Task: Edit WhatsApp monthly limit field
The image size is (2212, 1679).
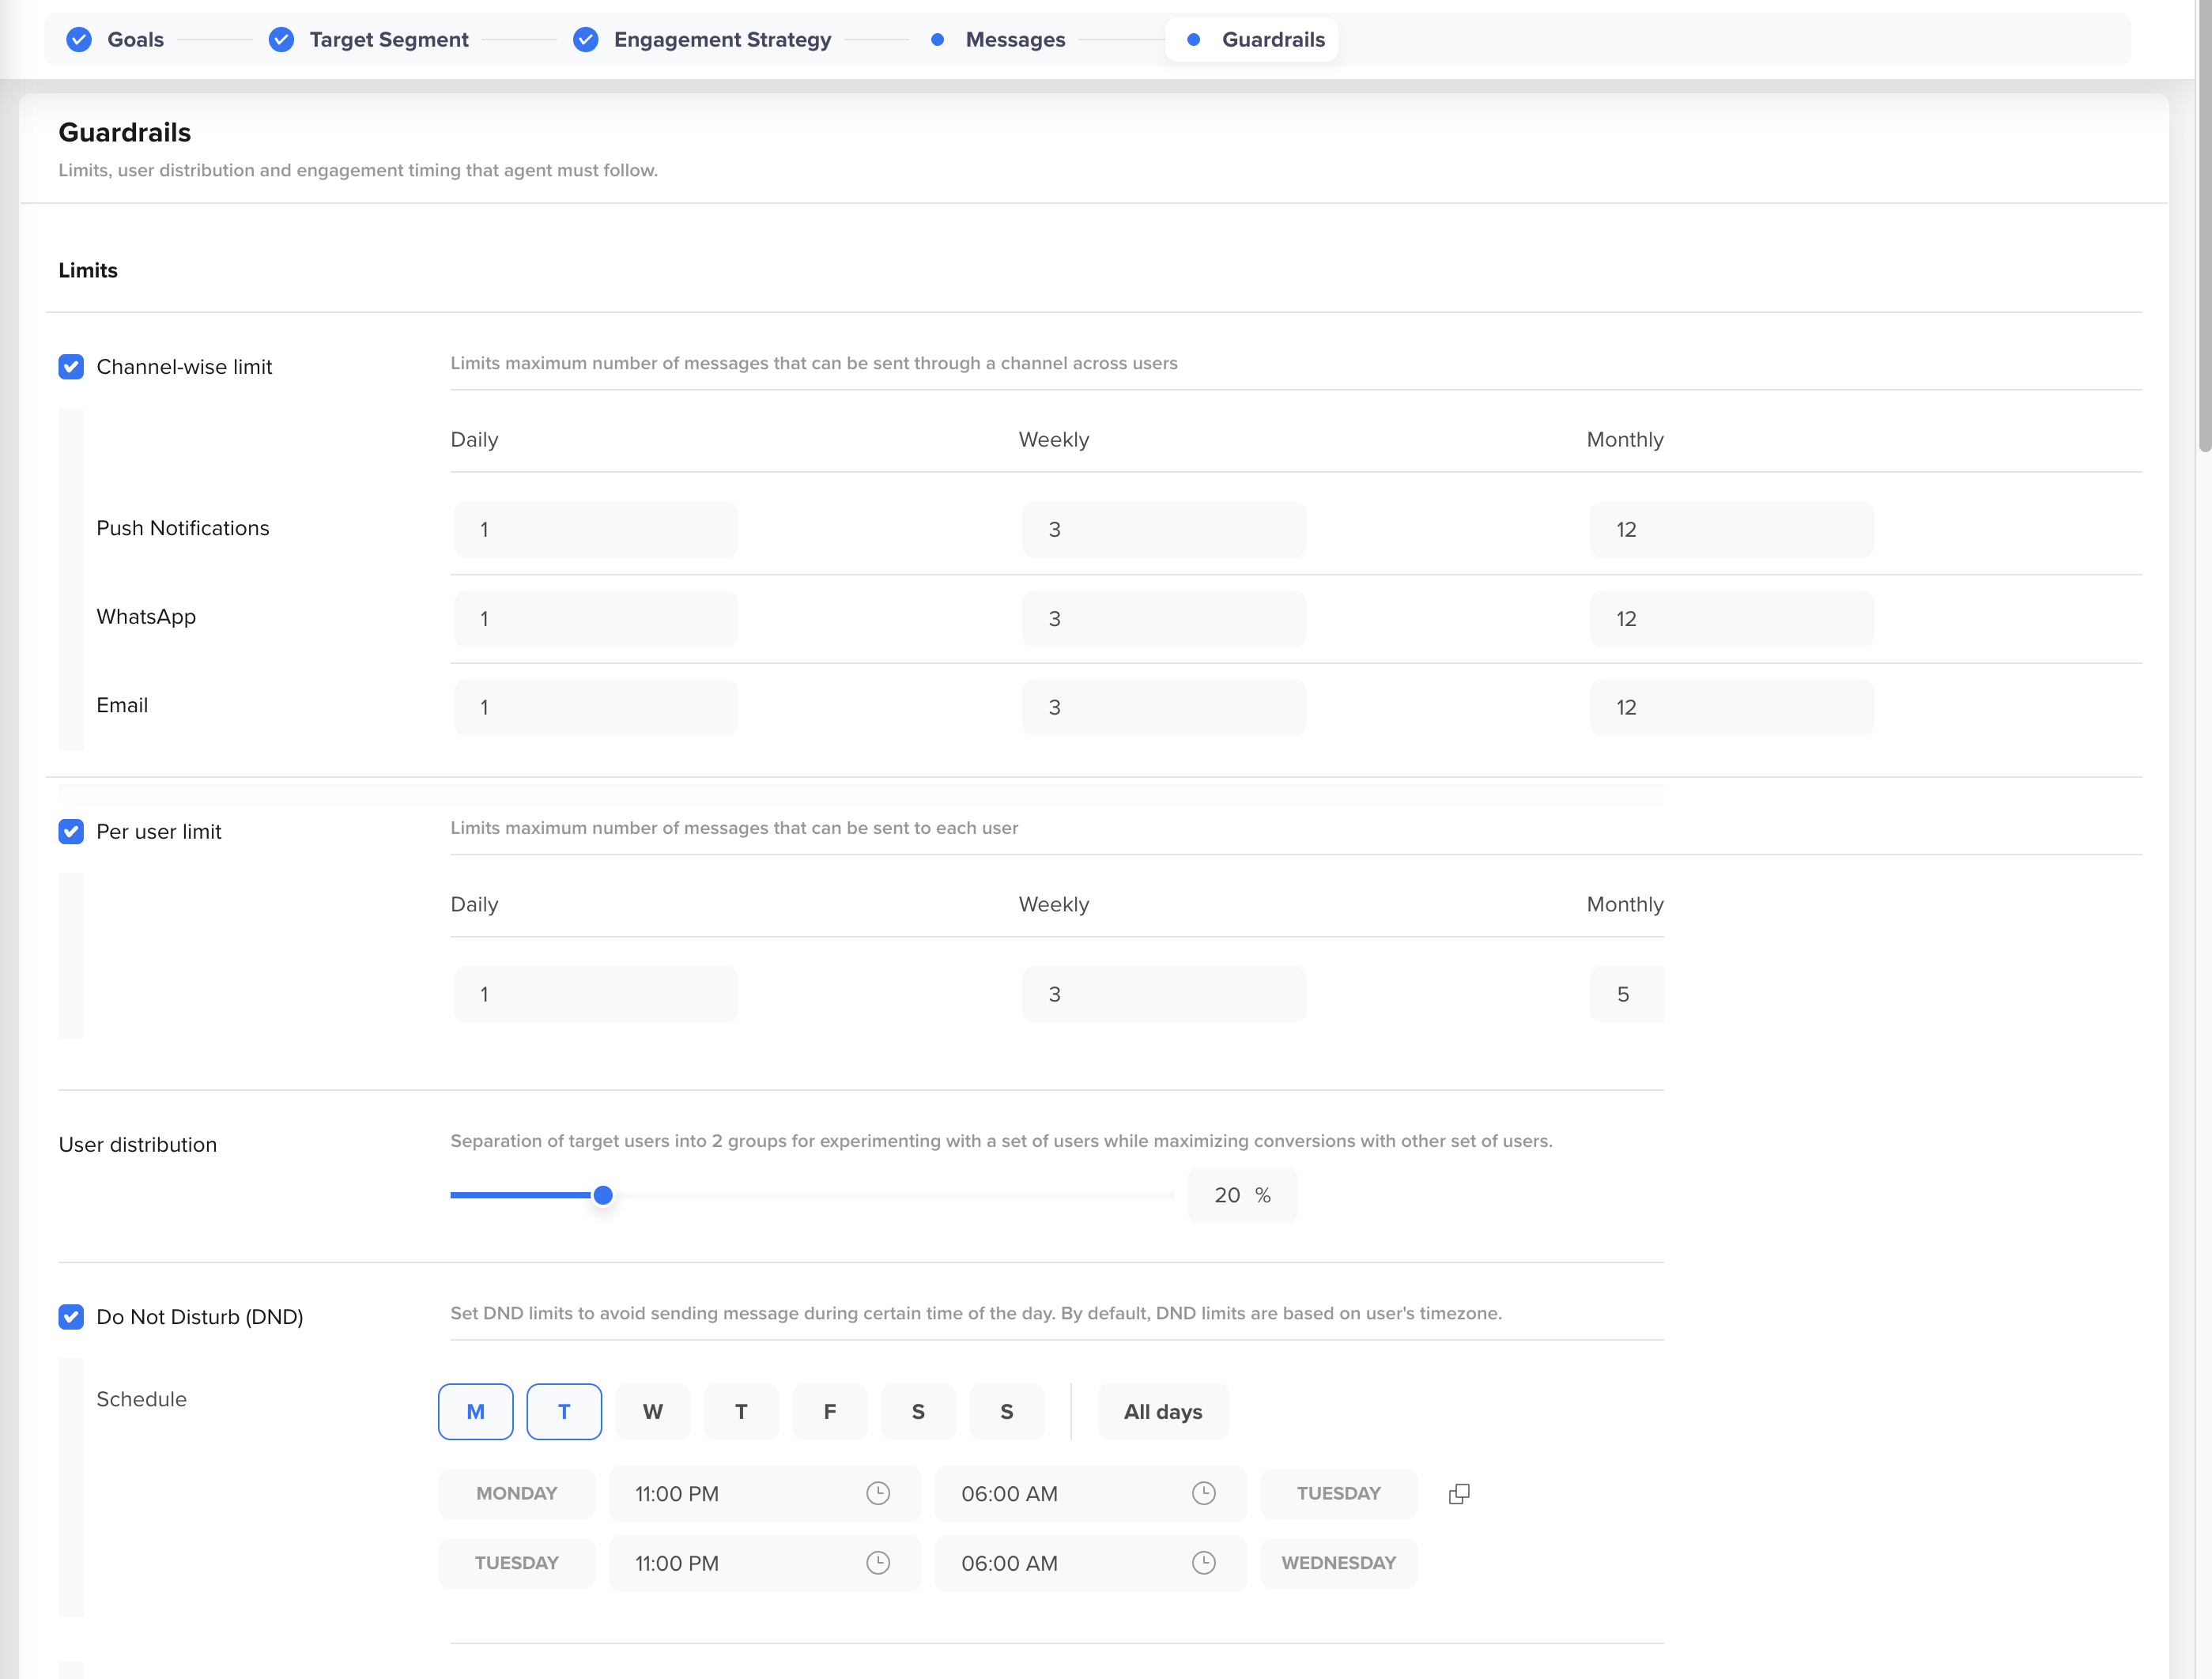Action: (x=1732, y=618)
